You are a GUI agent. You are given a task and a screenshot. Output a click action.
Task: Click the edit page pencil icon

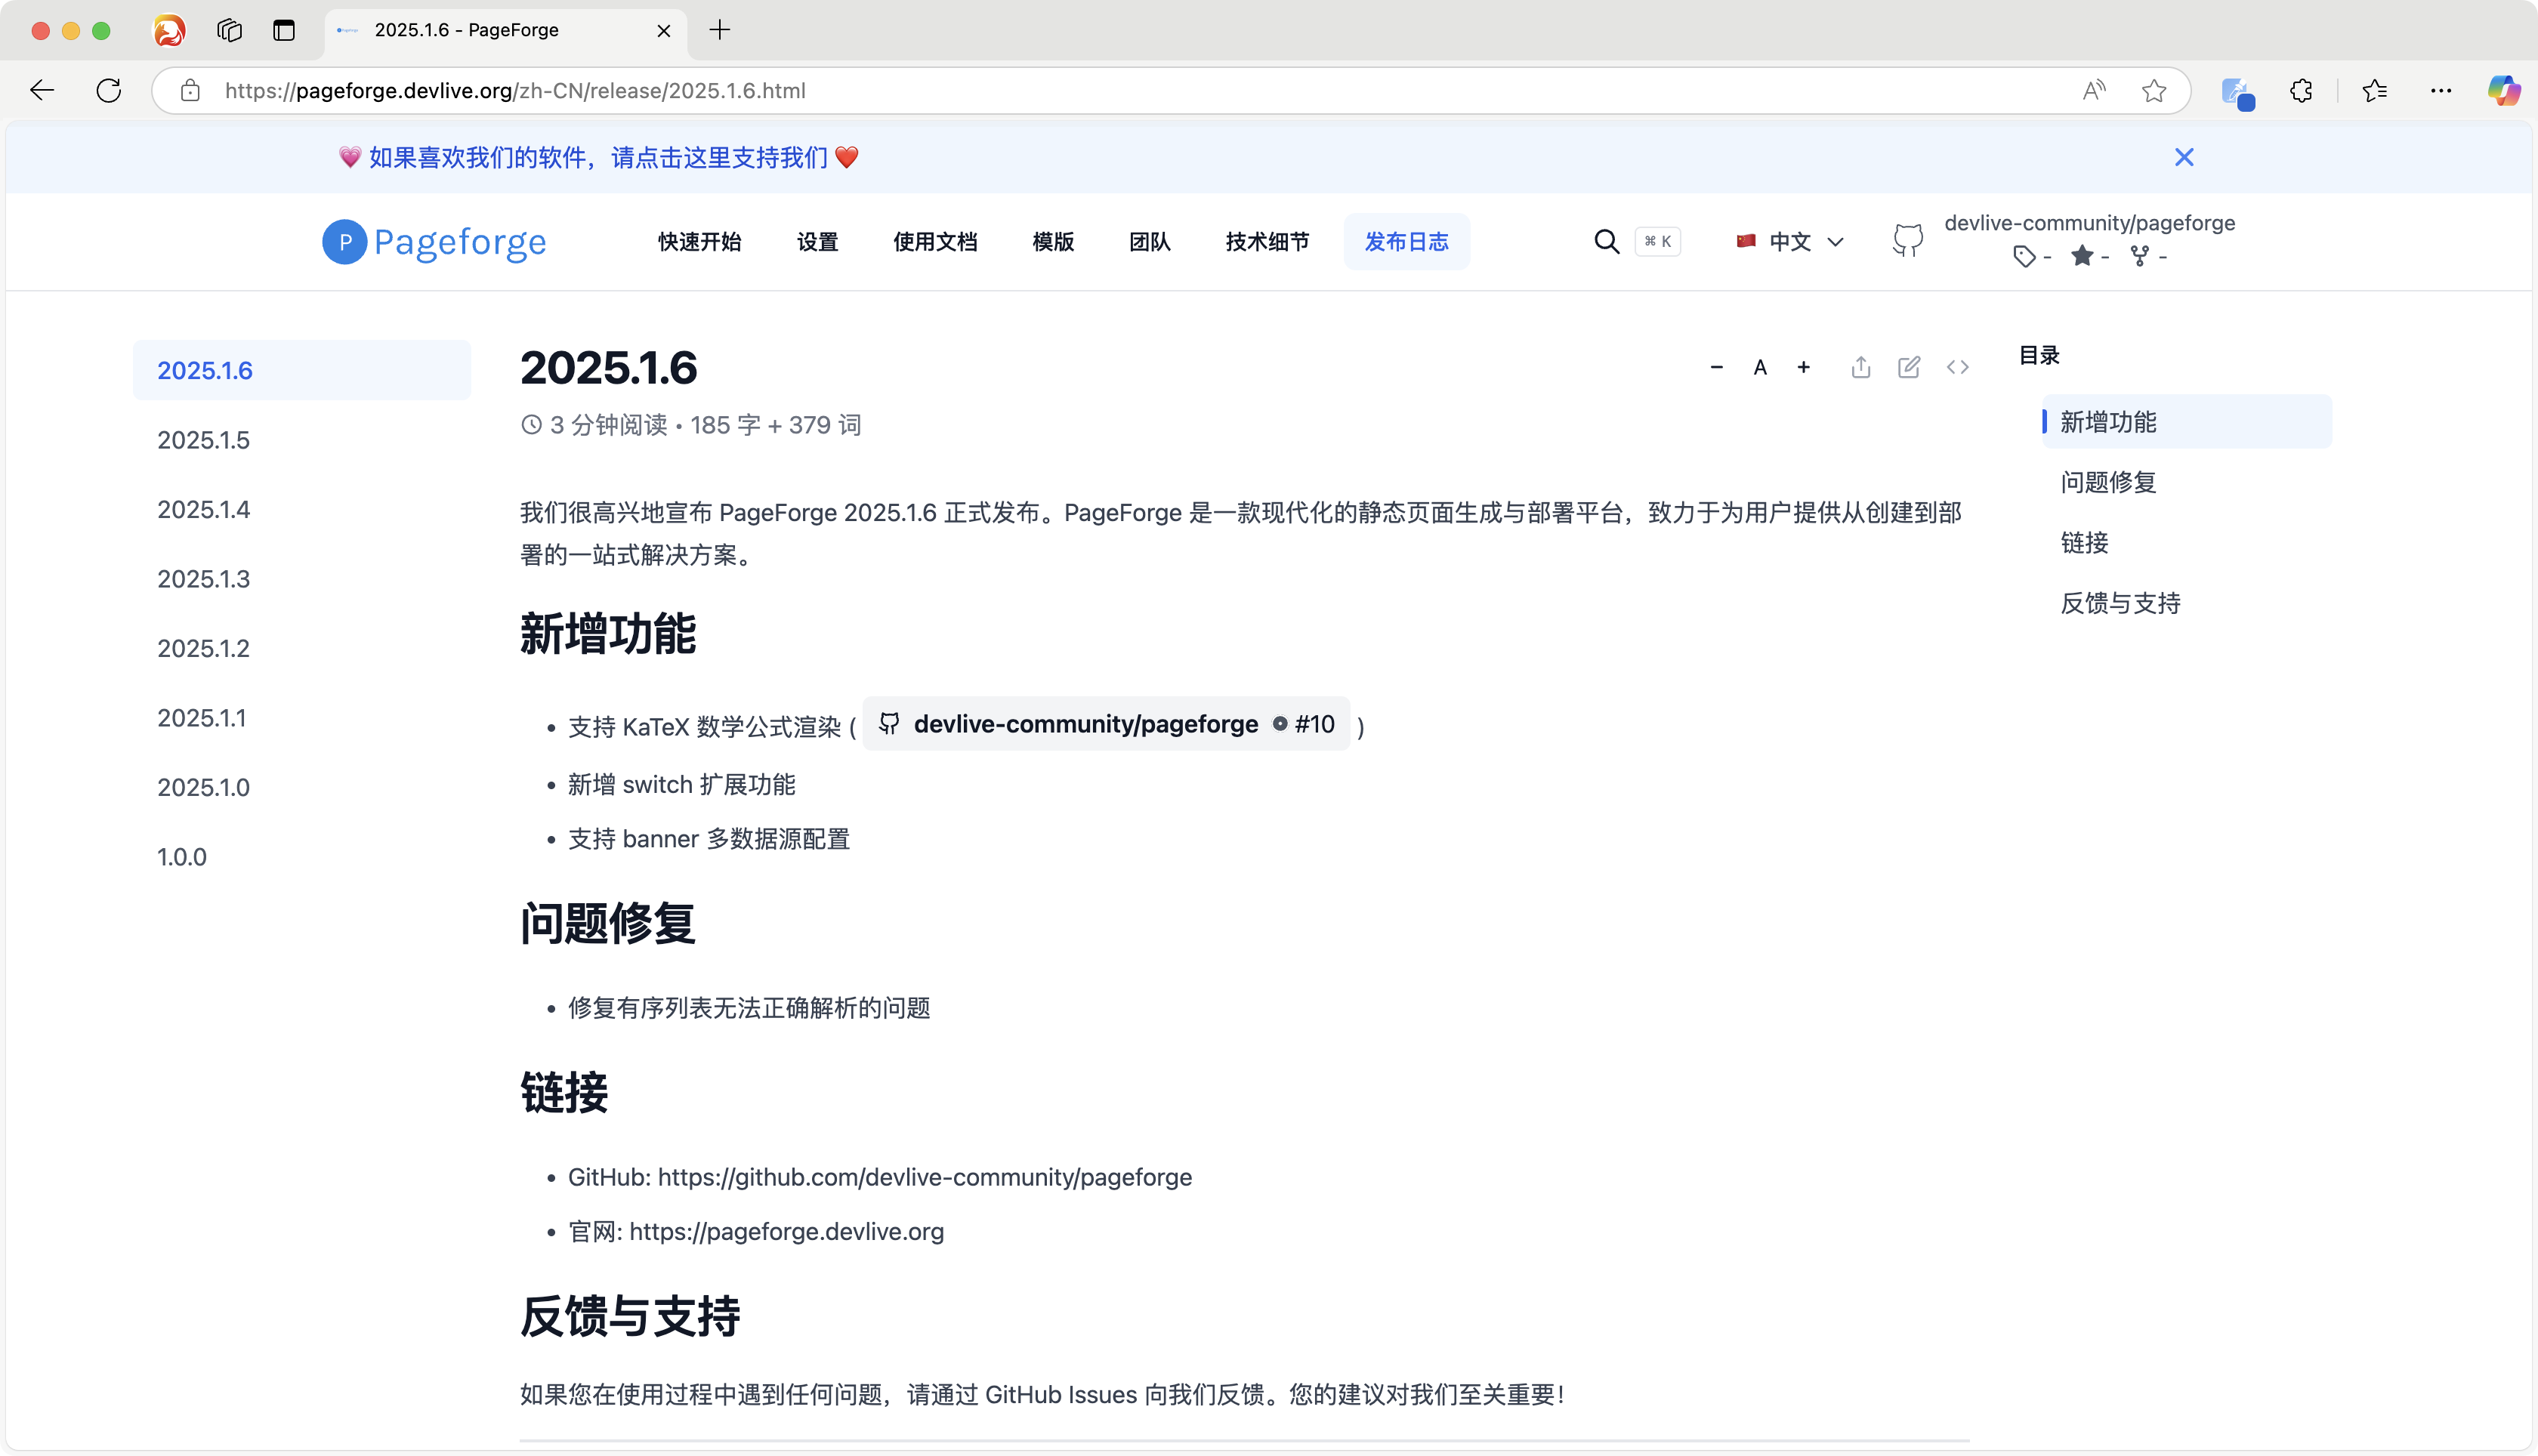pyautogui.click(x=1909, y=368)
